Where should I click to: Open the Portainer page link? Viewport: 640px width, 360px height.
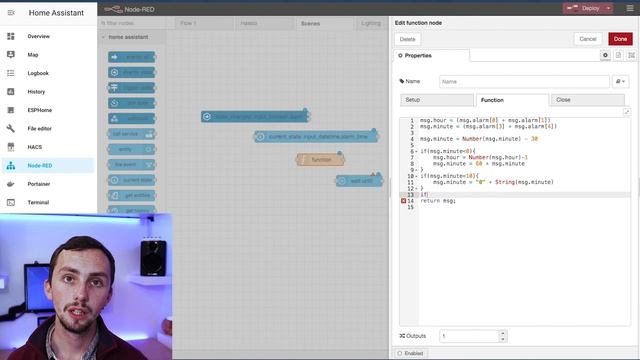click(39, 184)
